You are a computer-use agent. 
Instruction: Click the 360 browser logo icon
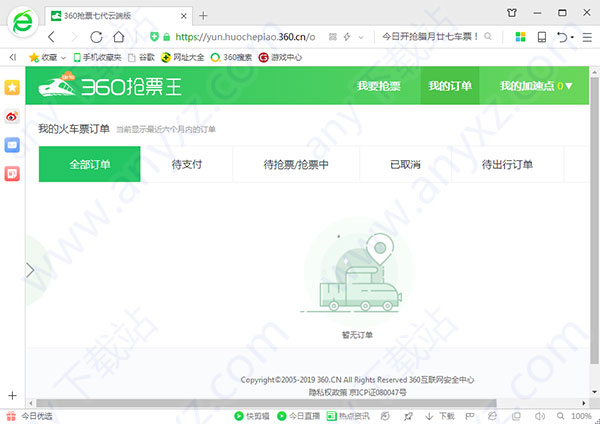coord(23,22)
